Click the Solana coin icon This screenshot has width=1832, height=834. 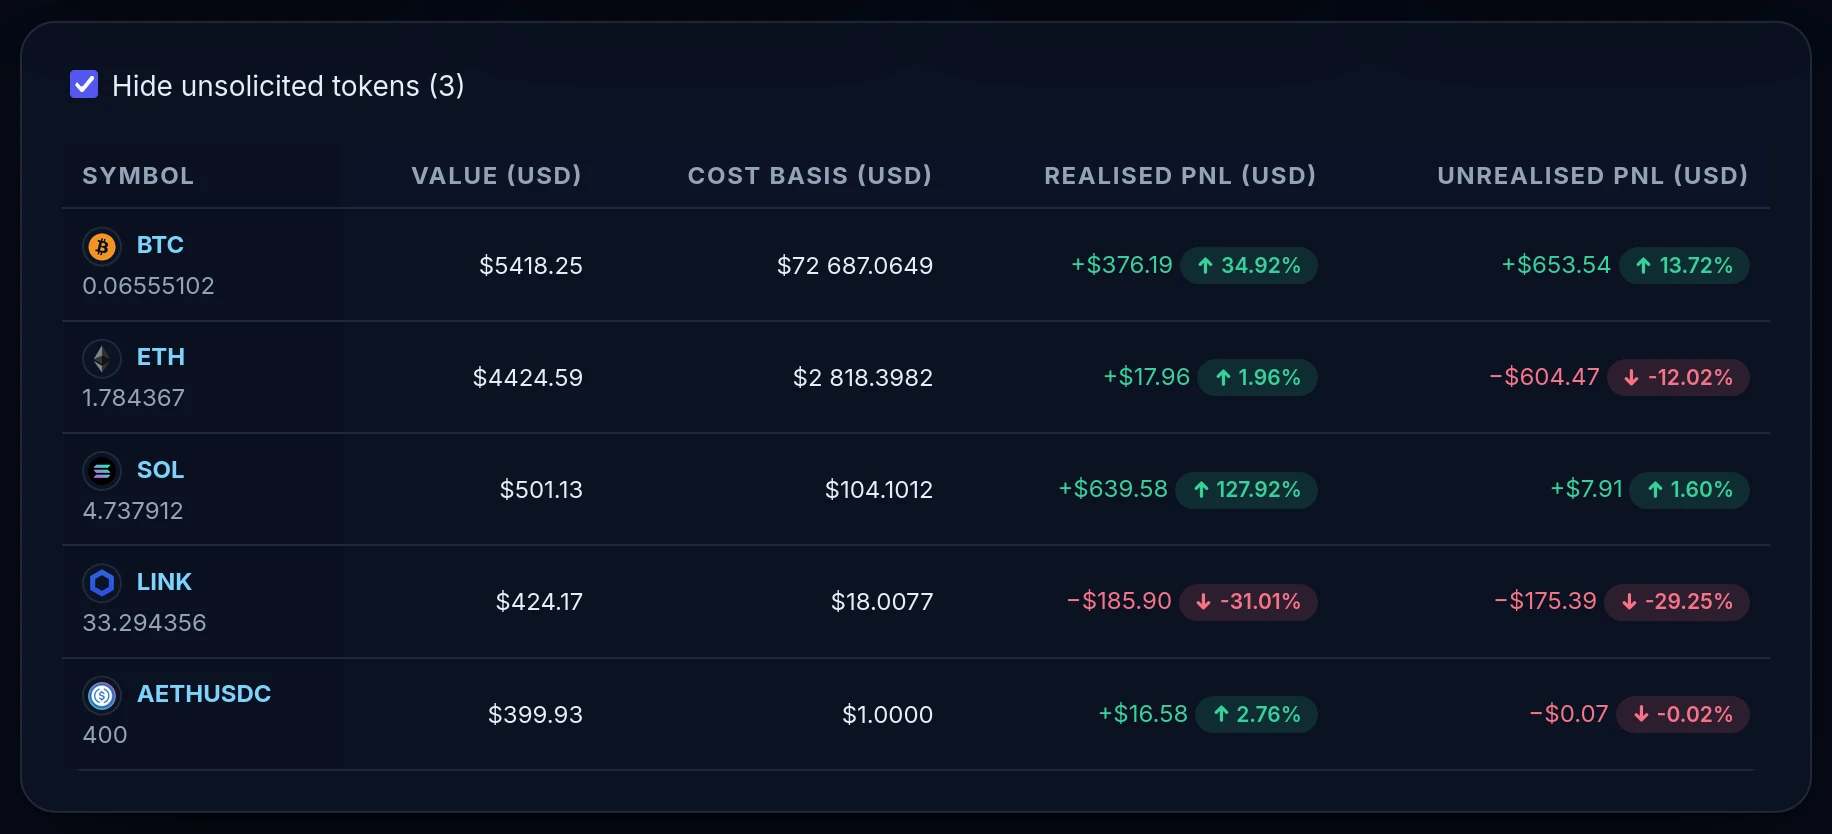point(102,470)
